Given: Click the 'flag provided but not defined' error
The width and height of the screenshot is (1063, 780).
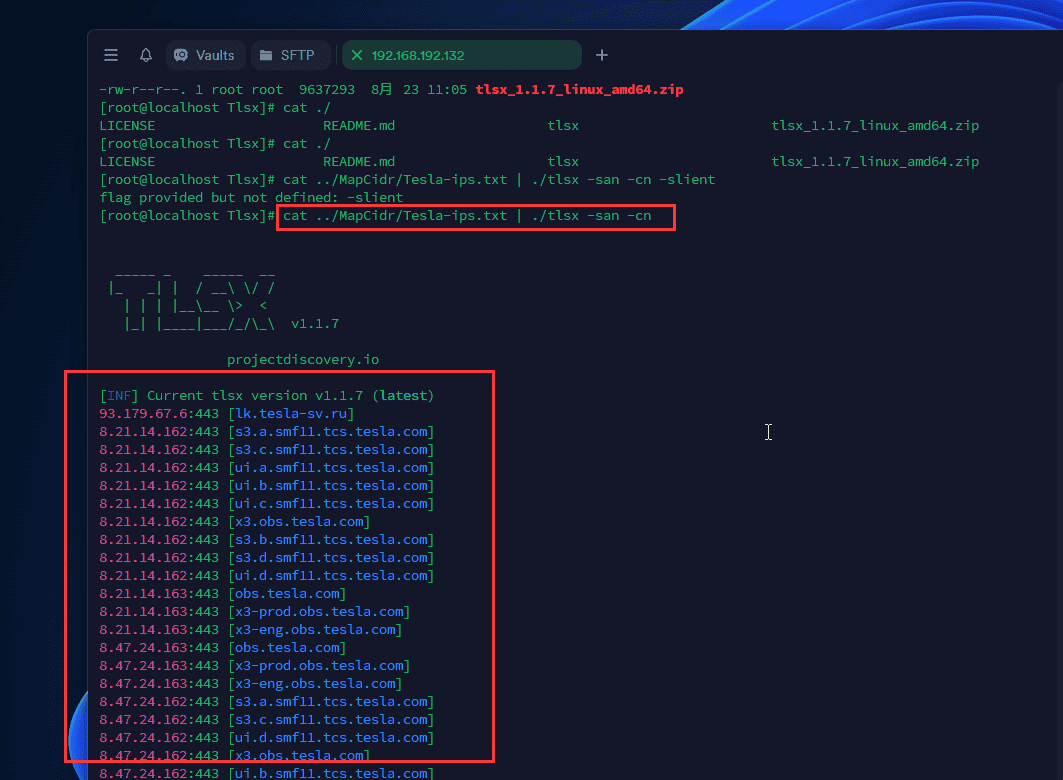Looking at the screenshot, I should click(x=251, y=198).
